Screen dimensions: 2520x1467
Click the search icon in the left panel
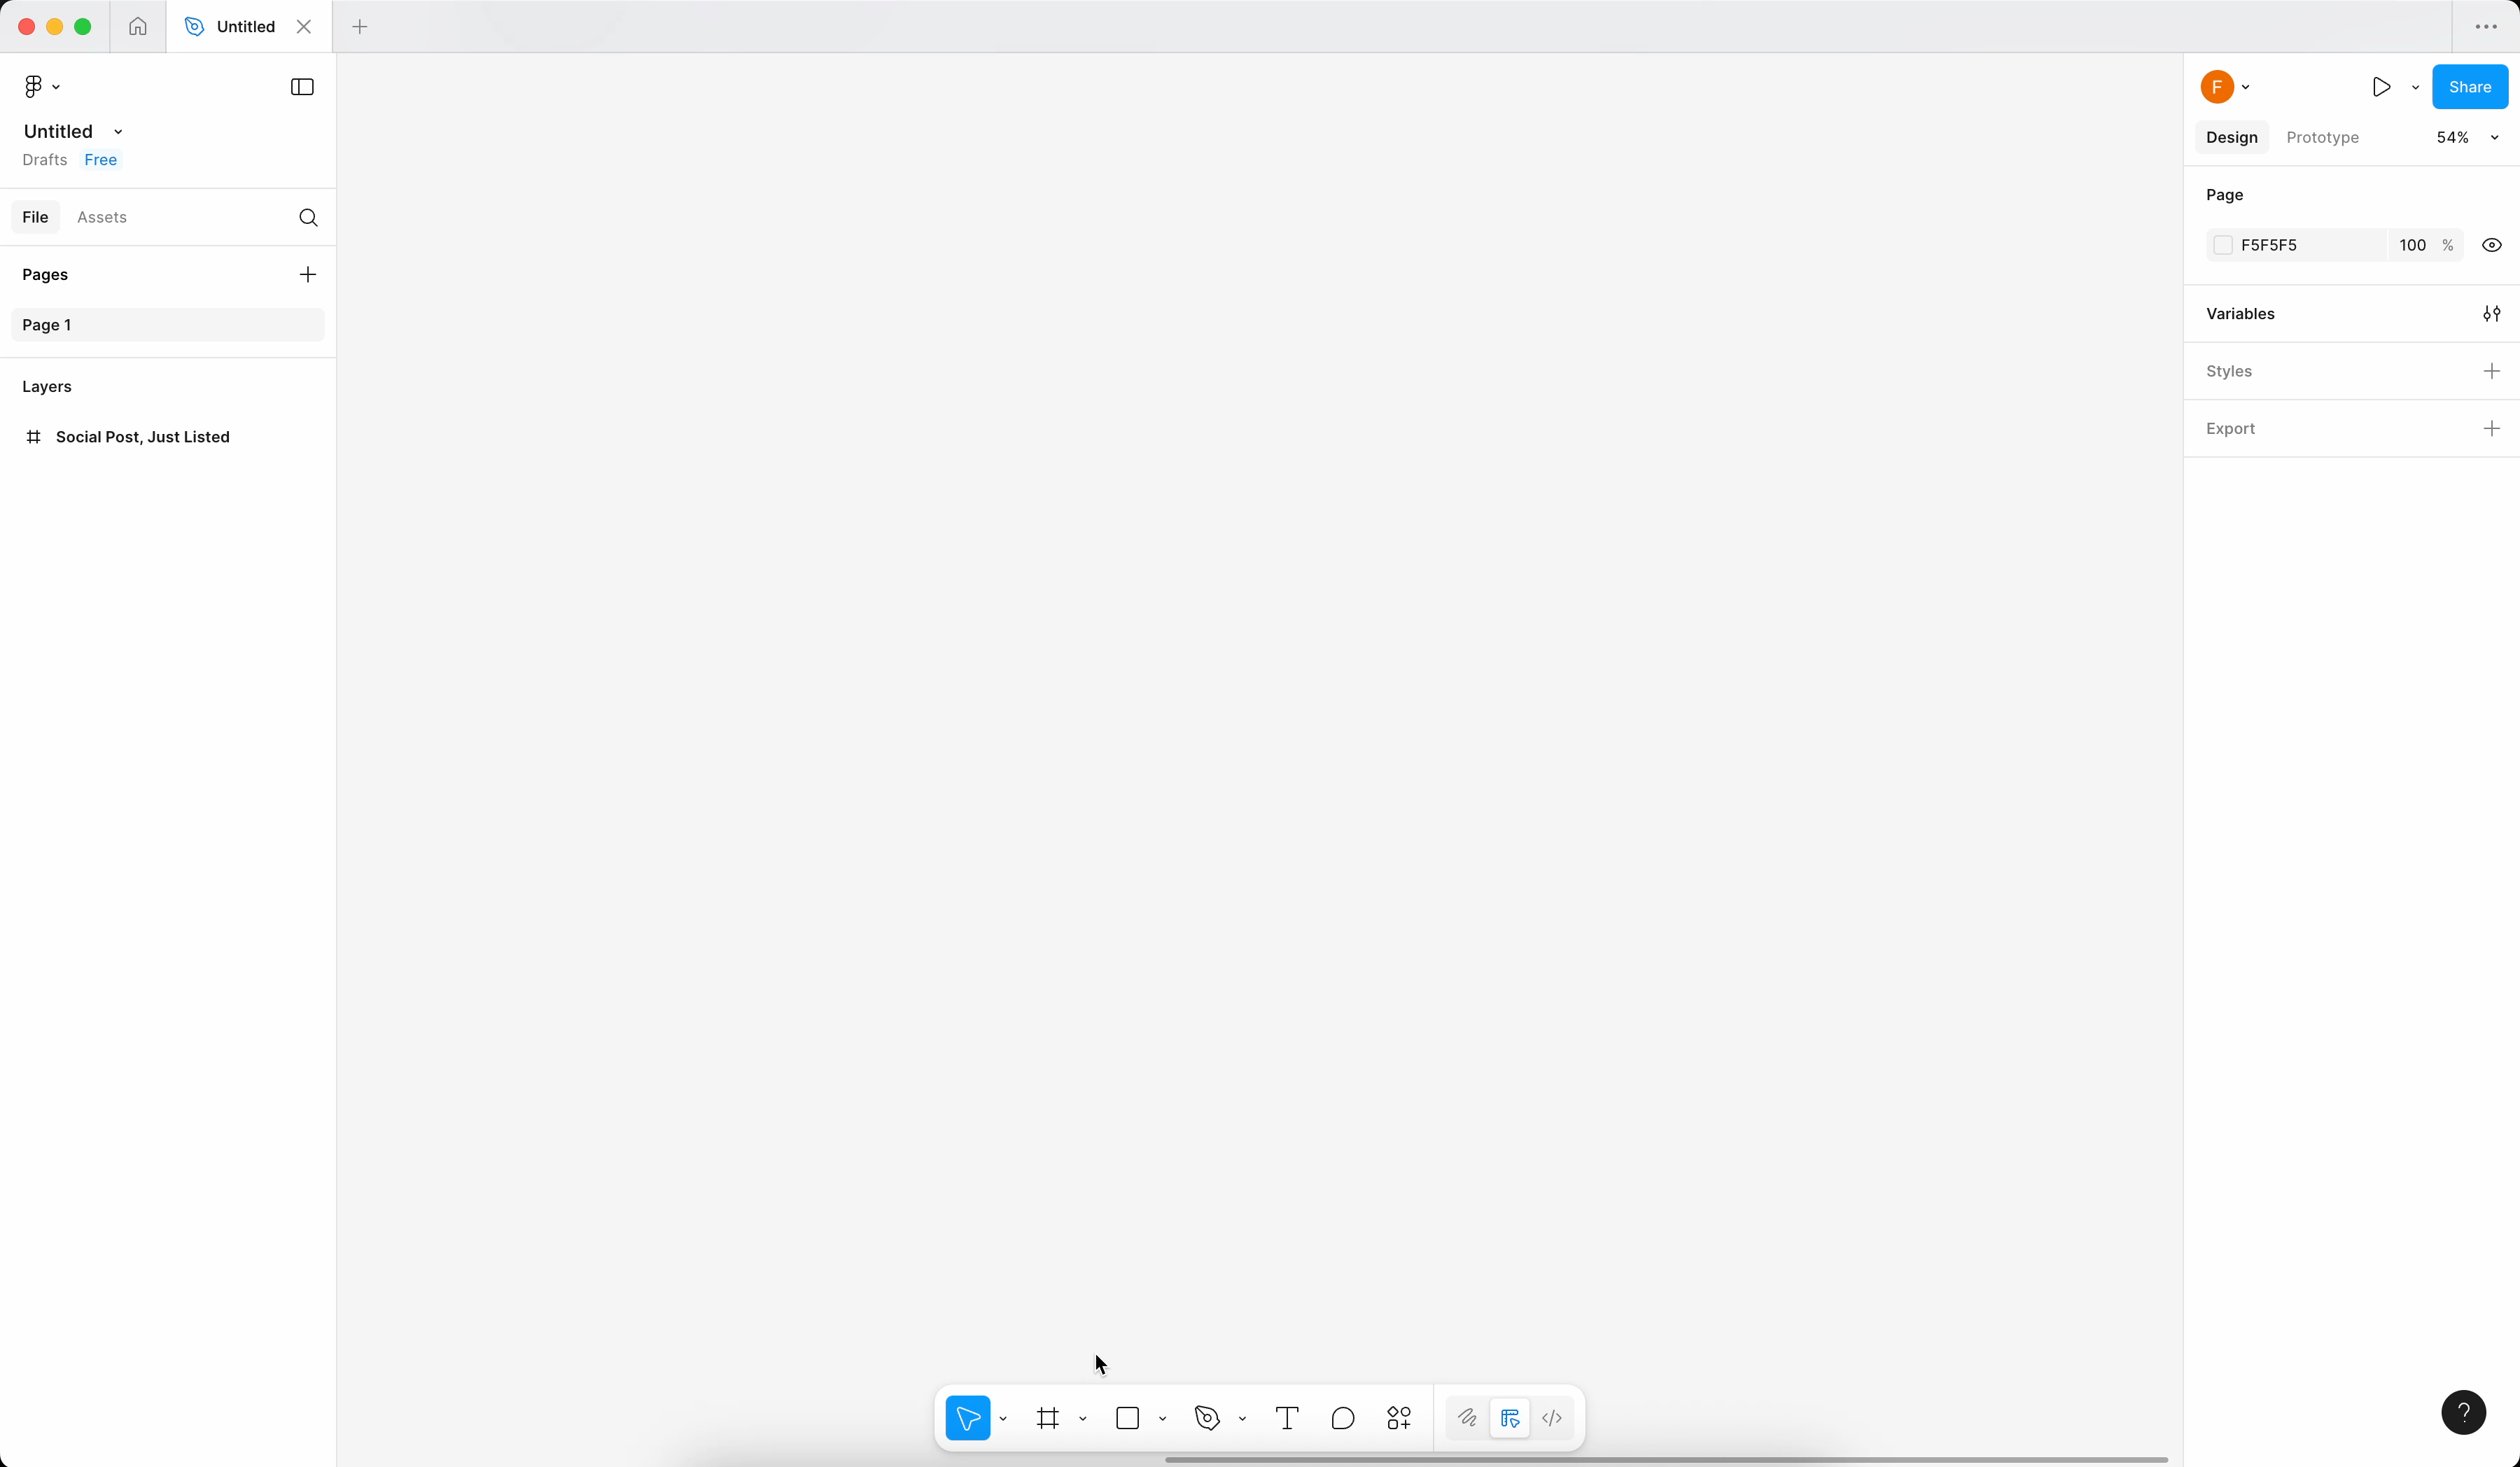[x=308, y=217]
